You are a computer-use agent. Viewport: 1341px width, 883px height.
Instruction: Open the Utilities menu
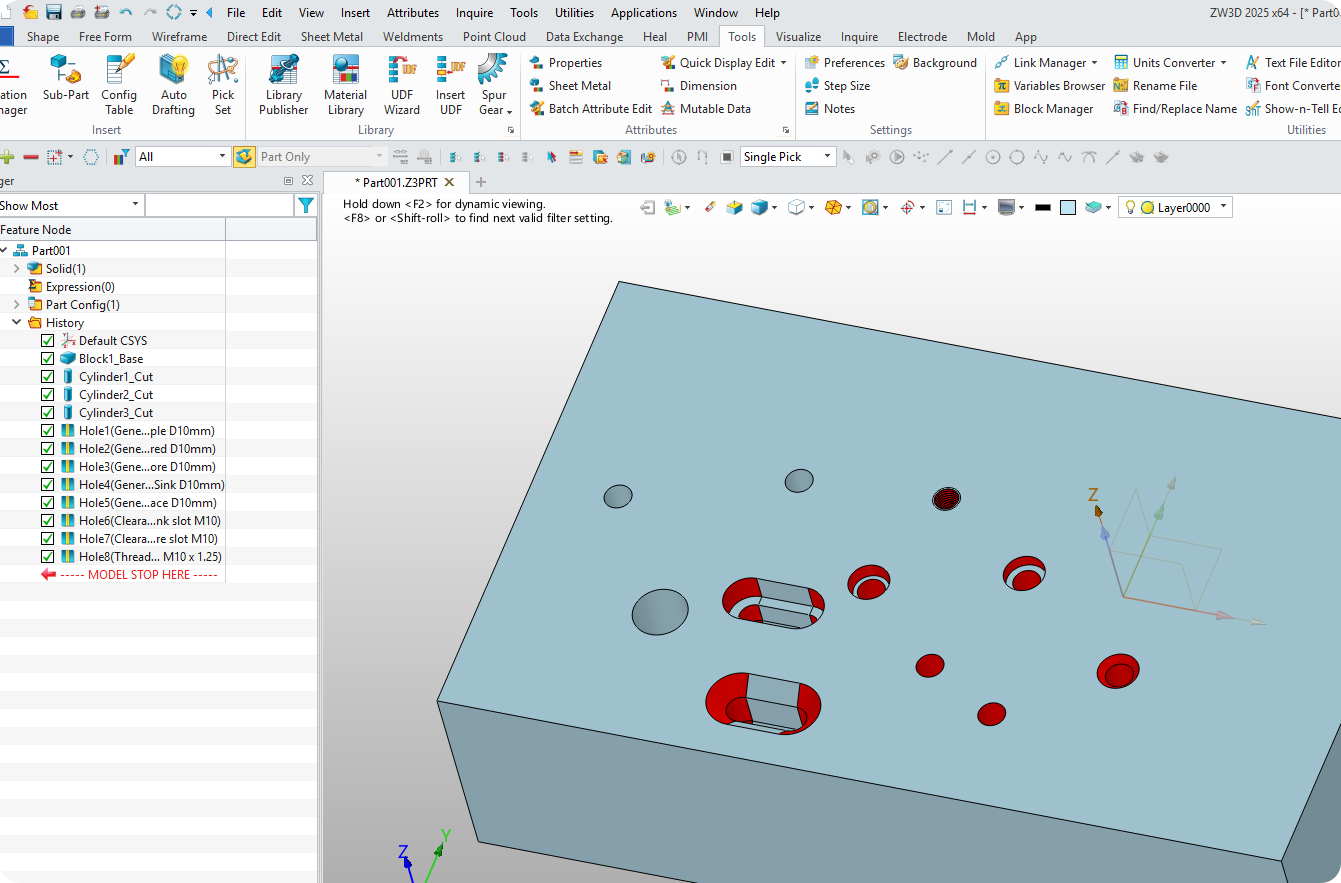click(x=574, y=13)
